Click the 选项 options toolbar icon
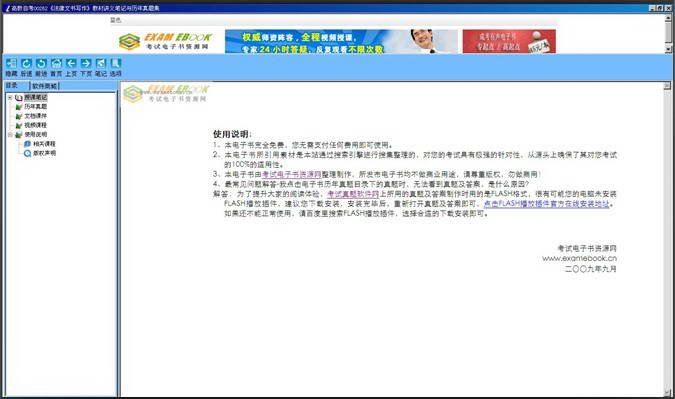675x399 pixels. [x=115, y=64]
